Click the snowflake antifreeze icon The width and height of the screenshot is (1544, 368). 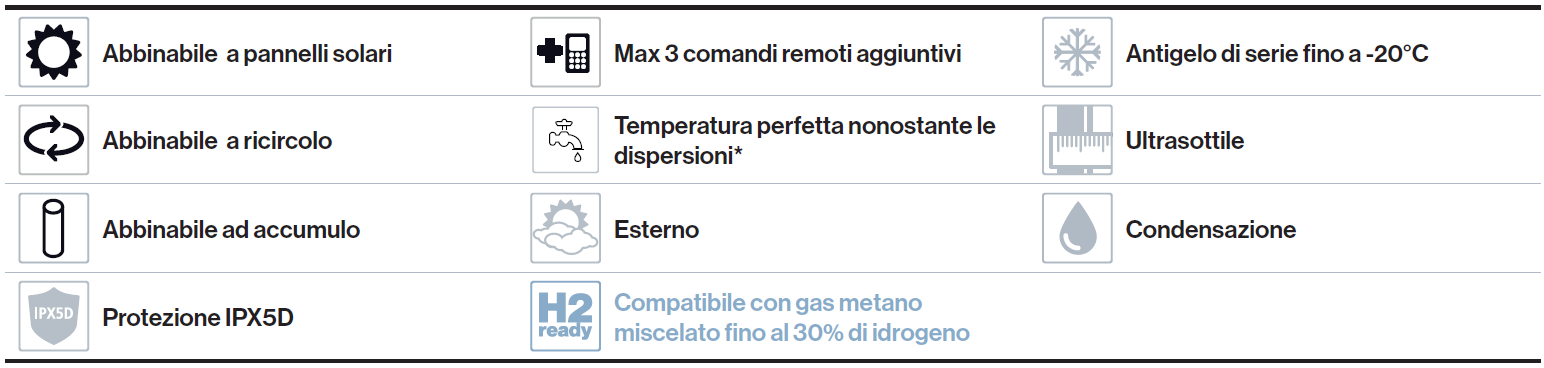[1077, 52]
